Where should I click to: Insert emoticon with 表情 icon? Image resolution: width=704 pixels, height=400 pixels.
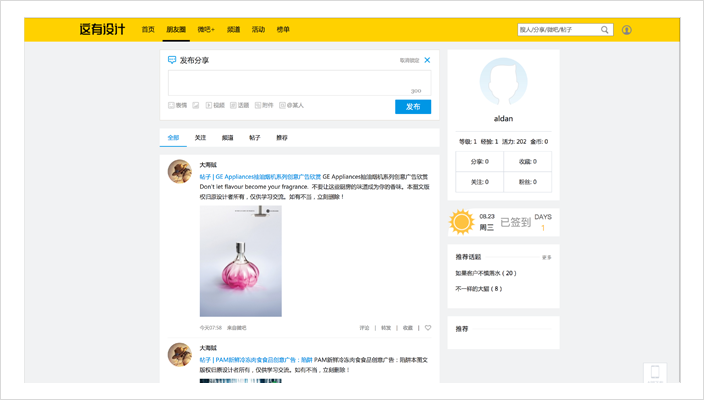[171, 105]
